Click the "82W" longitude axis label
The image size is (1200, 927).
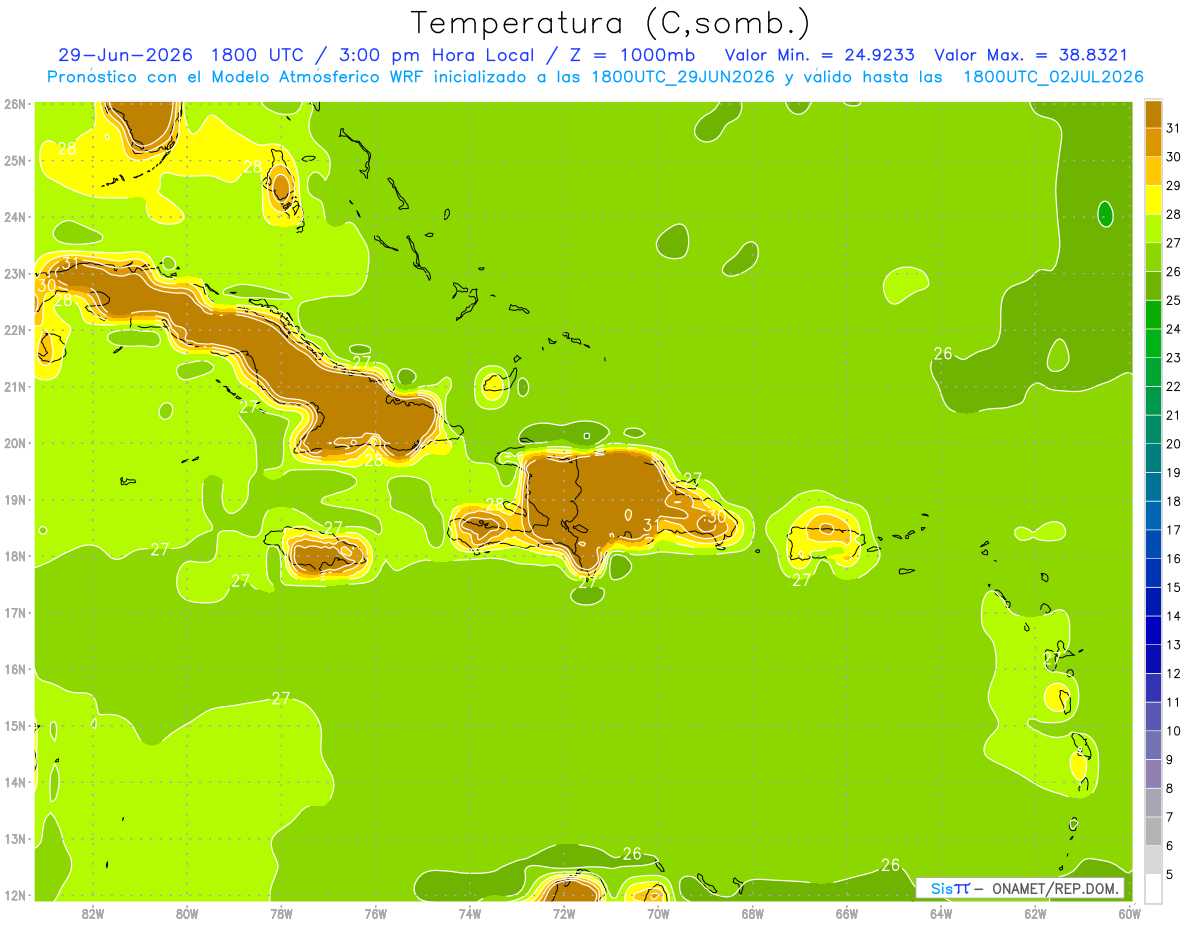(93, 913)
